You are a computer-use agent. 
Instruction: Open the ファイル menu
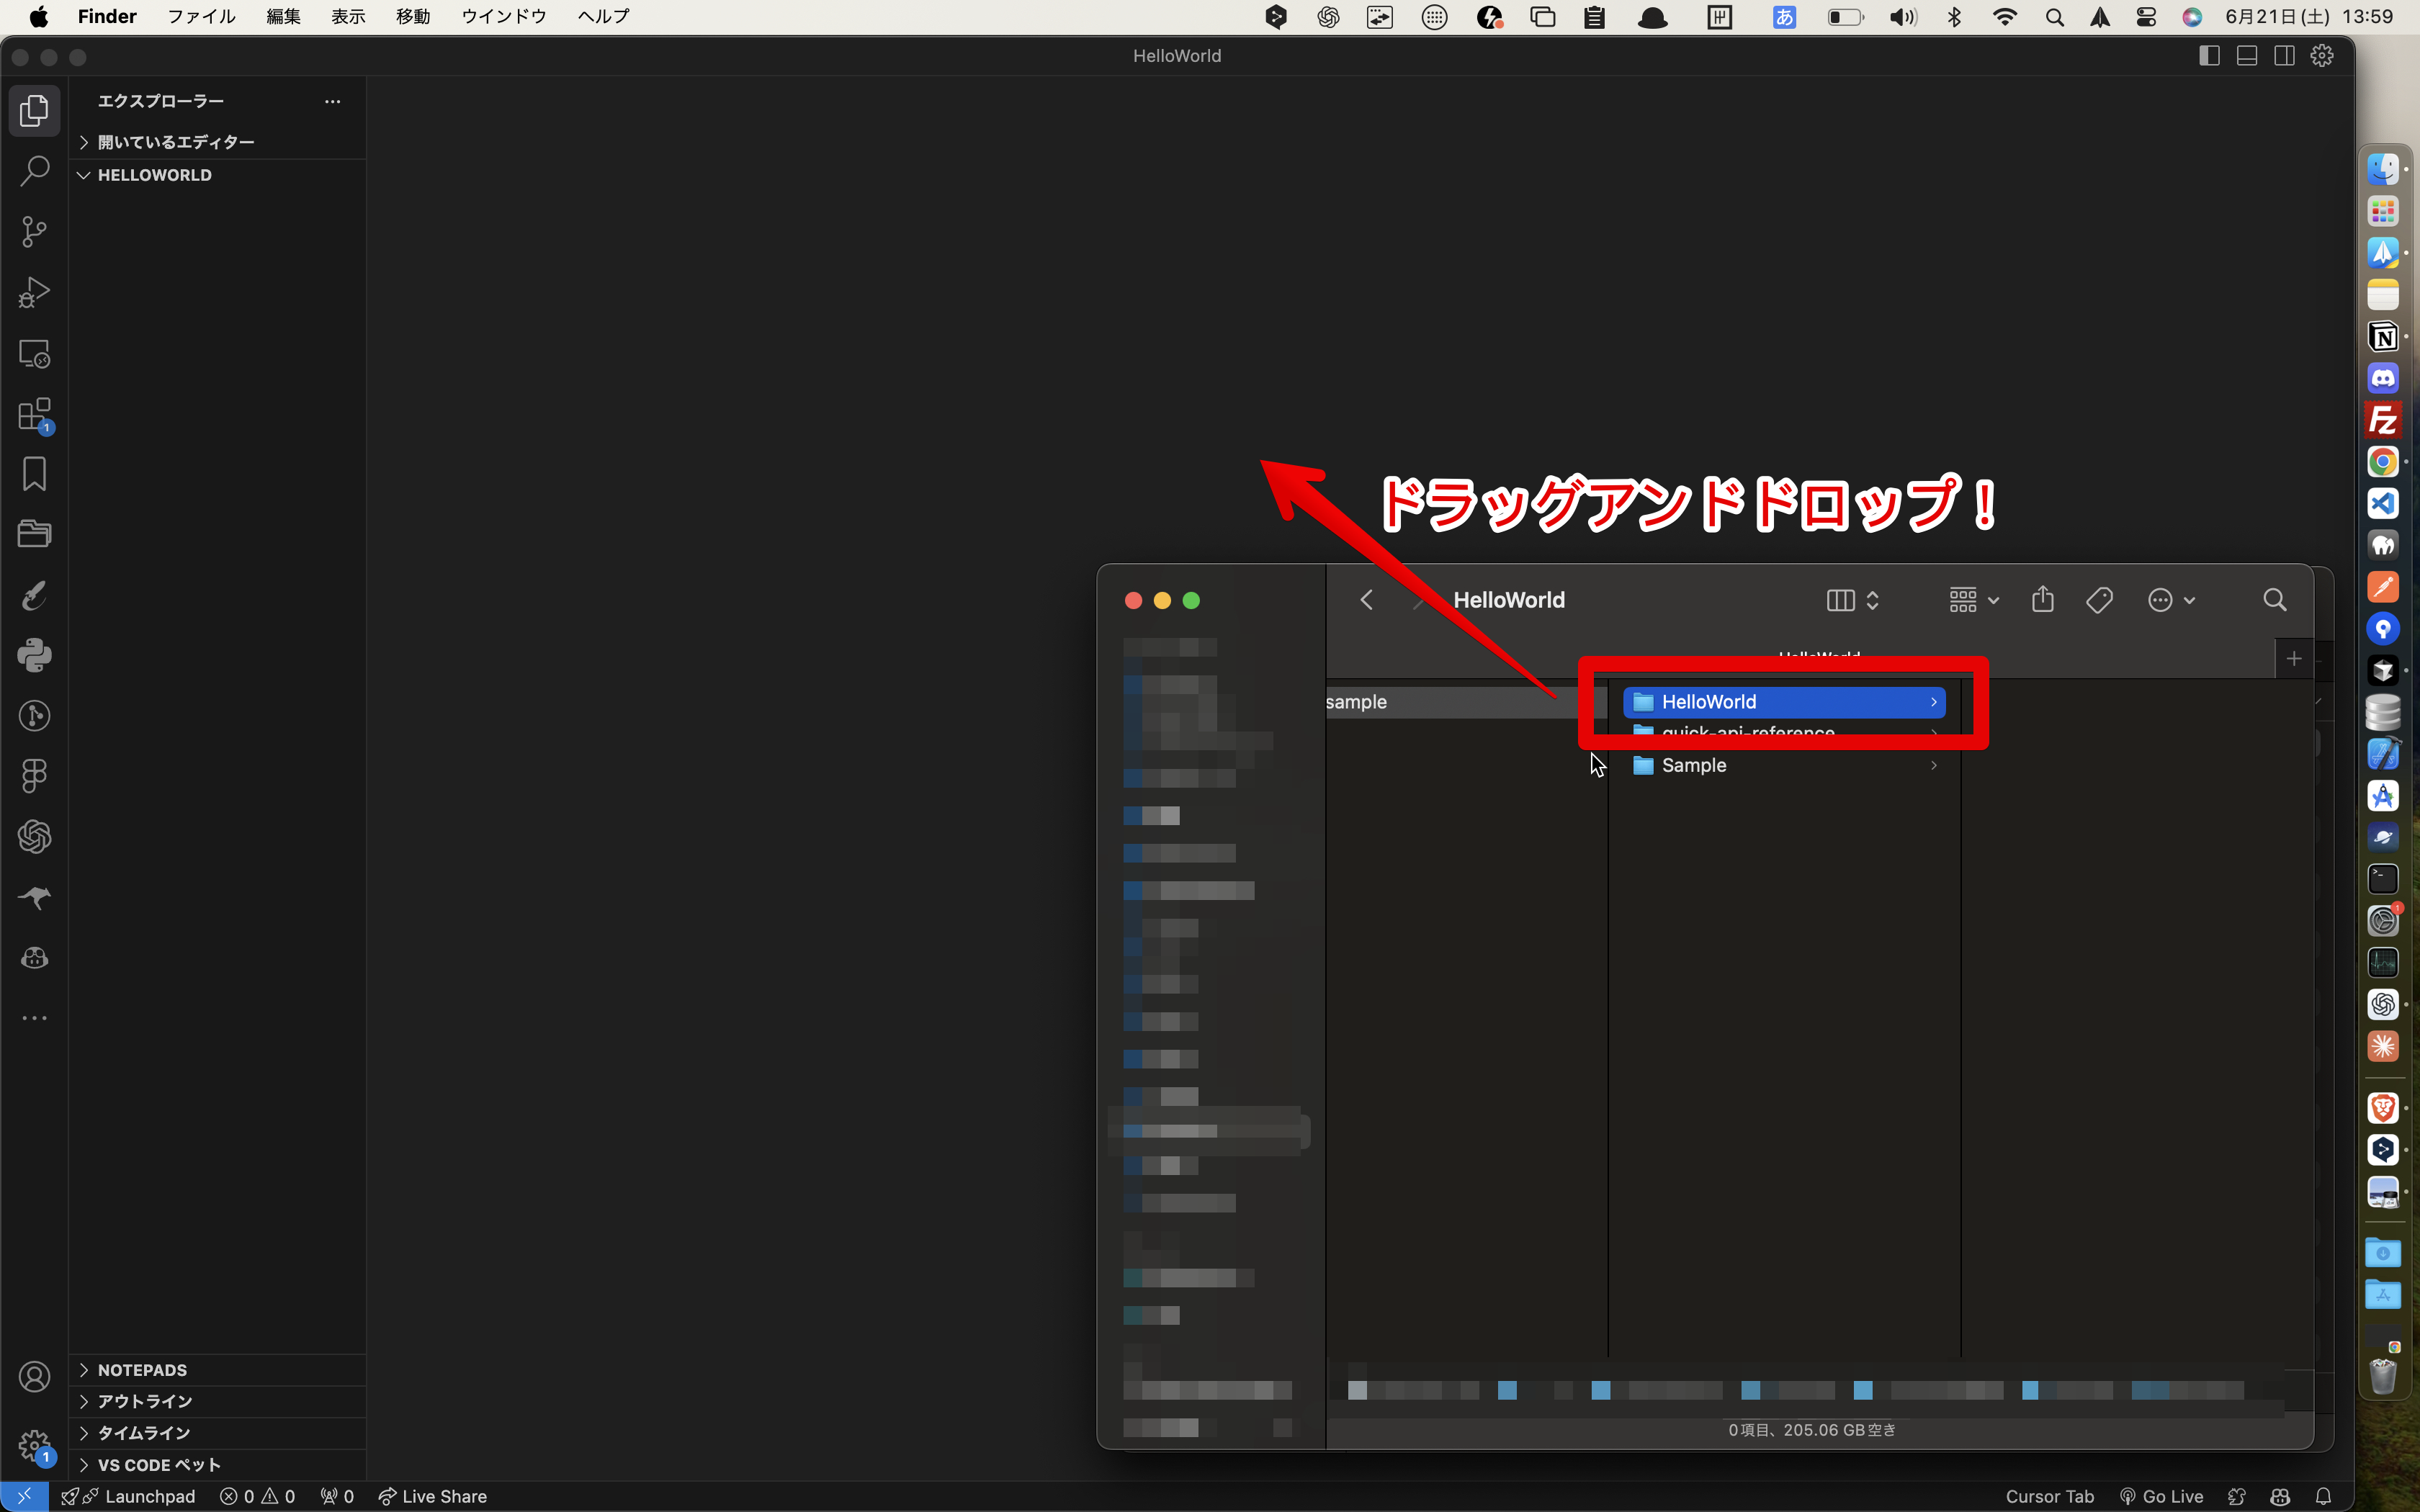coord(201,17)
